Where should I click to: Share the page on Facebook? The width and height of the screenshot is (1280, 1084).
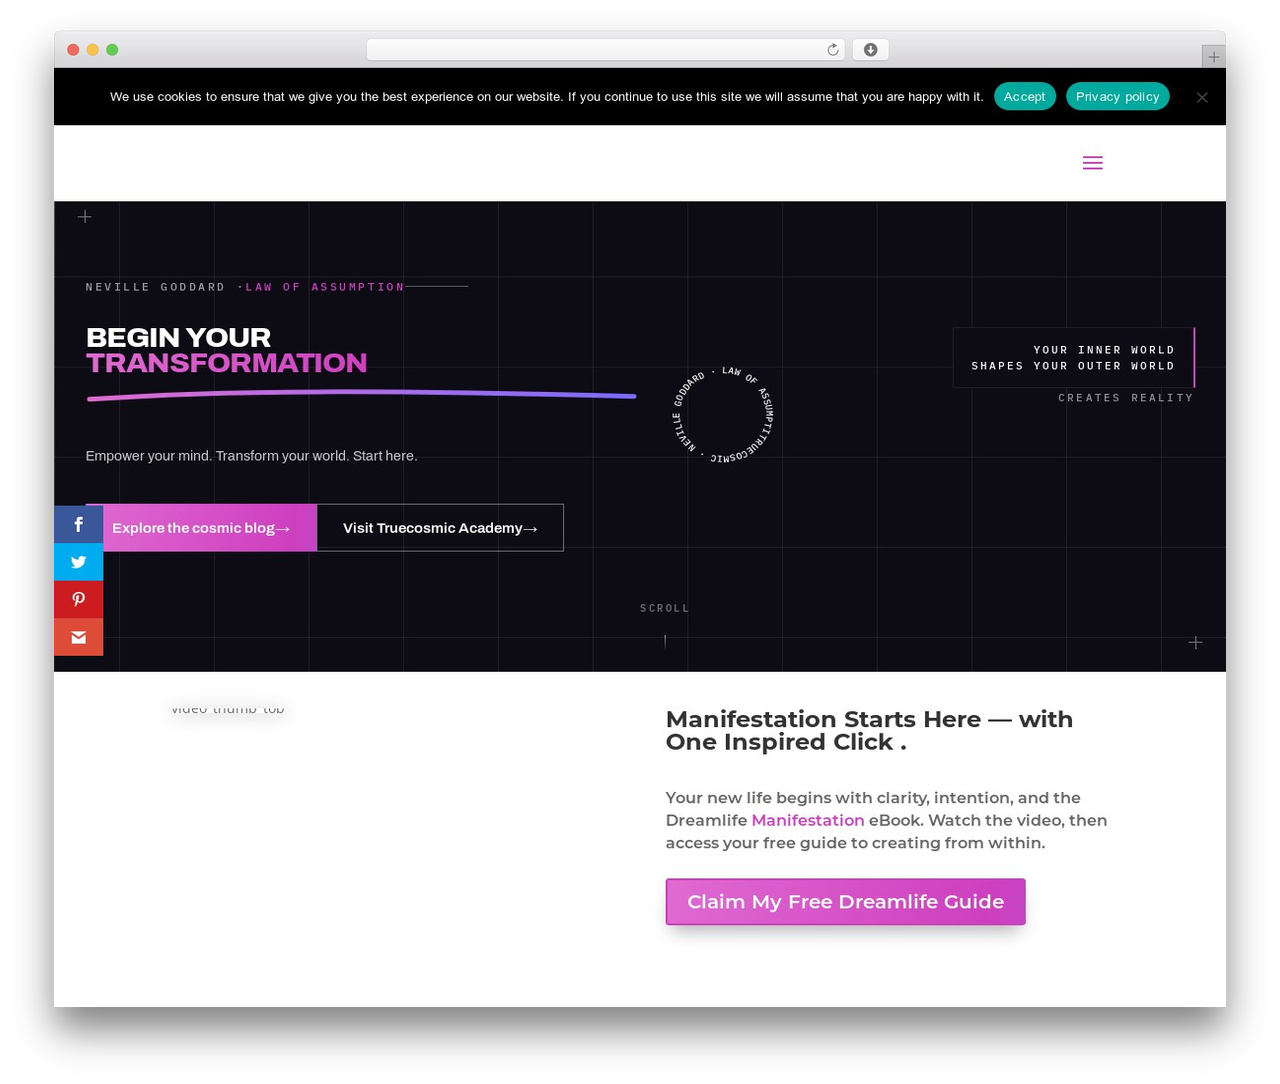78,525
